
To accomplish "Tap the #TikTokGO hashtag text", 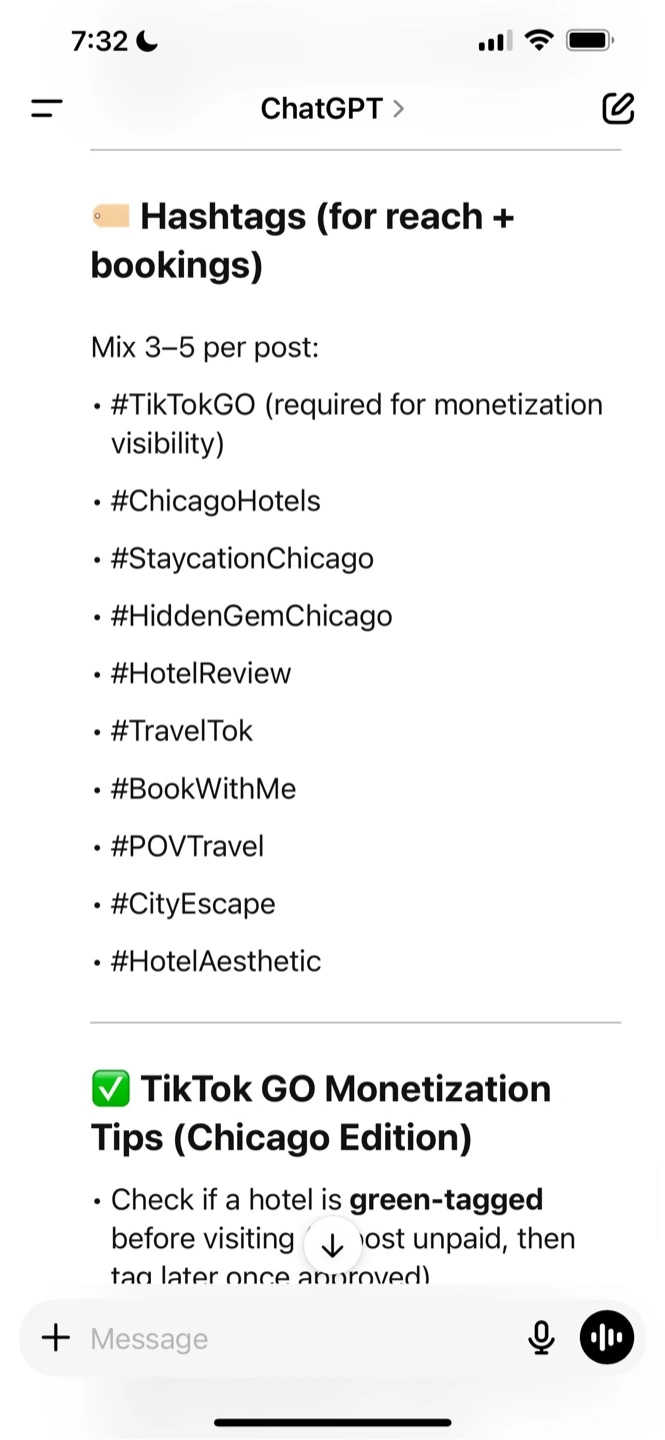I will point(184,405).
